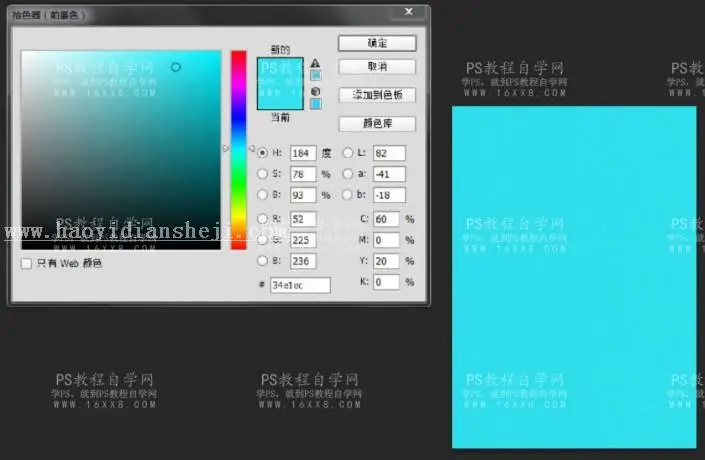
Task: Click the Y yellow field showing 20
Action: [x=386, y=261]
